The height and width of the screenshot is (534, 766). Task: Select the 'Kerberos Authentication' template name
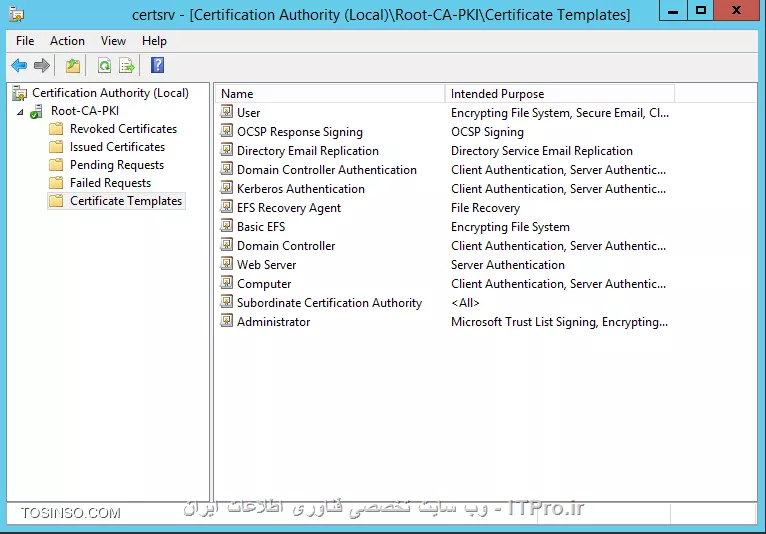301,189
